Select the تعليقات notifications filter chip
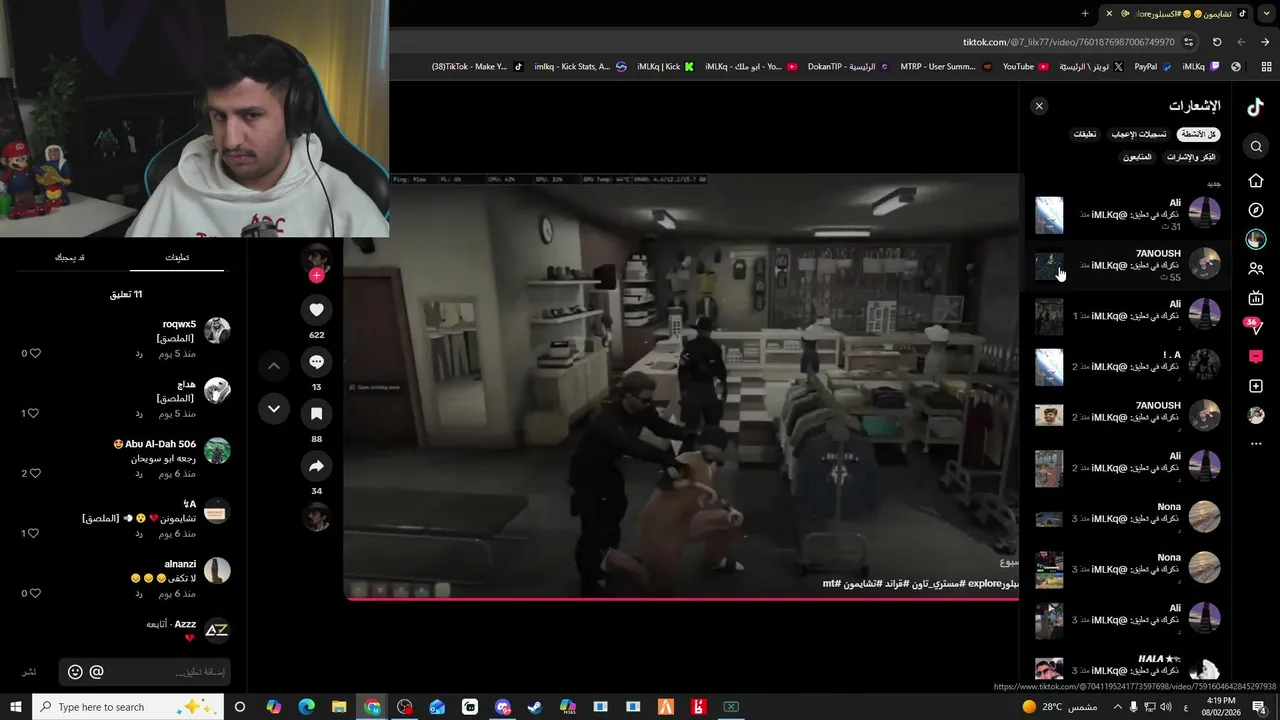 (1085, 134)
